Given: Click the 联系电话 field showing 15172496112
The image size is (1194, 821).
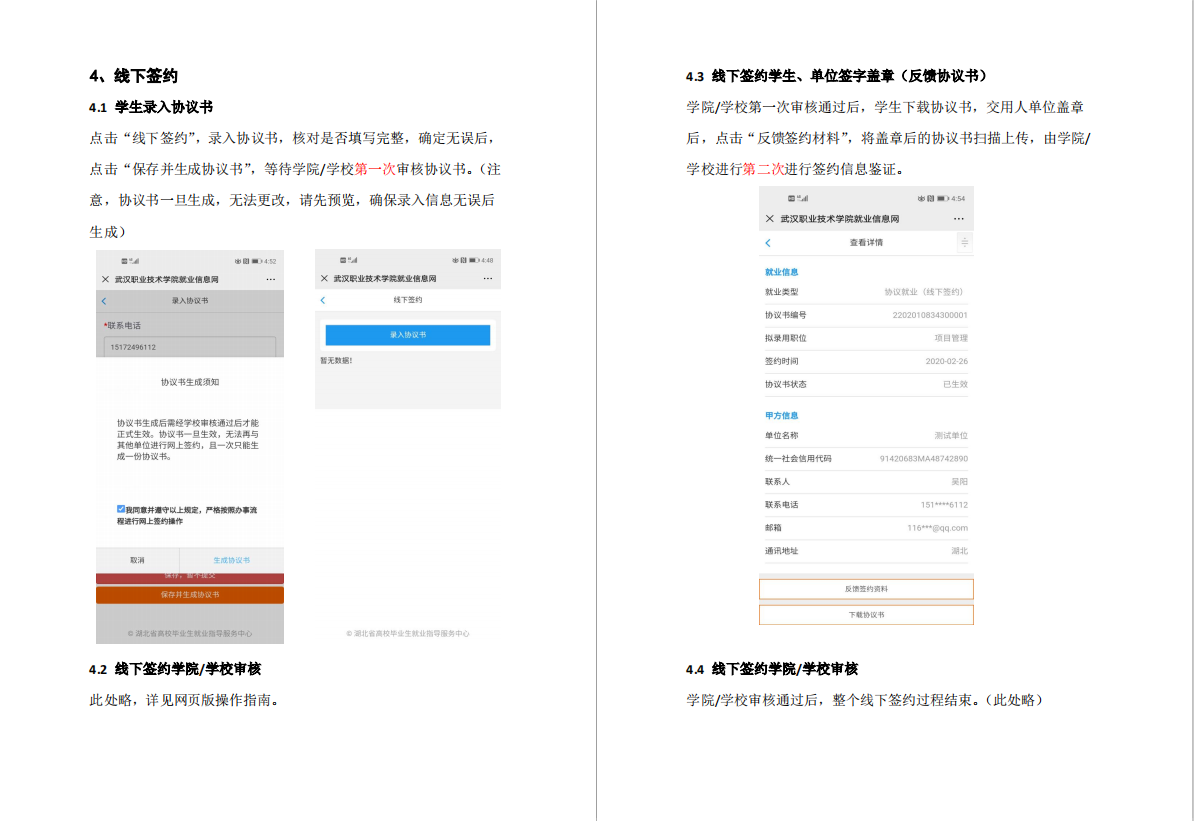Looking at the screenshot, I should 190,347.
